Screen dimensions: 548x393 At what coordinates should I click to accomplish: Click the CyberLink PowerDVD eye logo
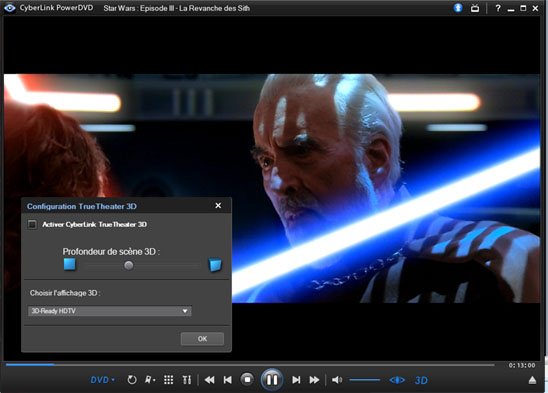coord(9,8)
